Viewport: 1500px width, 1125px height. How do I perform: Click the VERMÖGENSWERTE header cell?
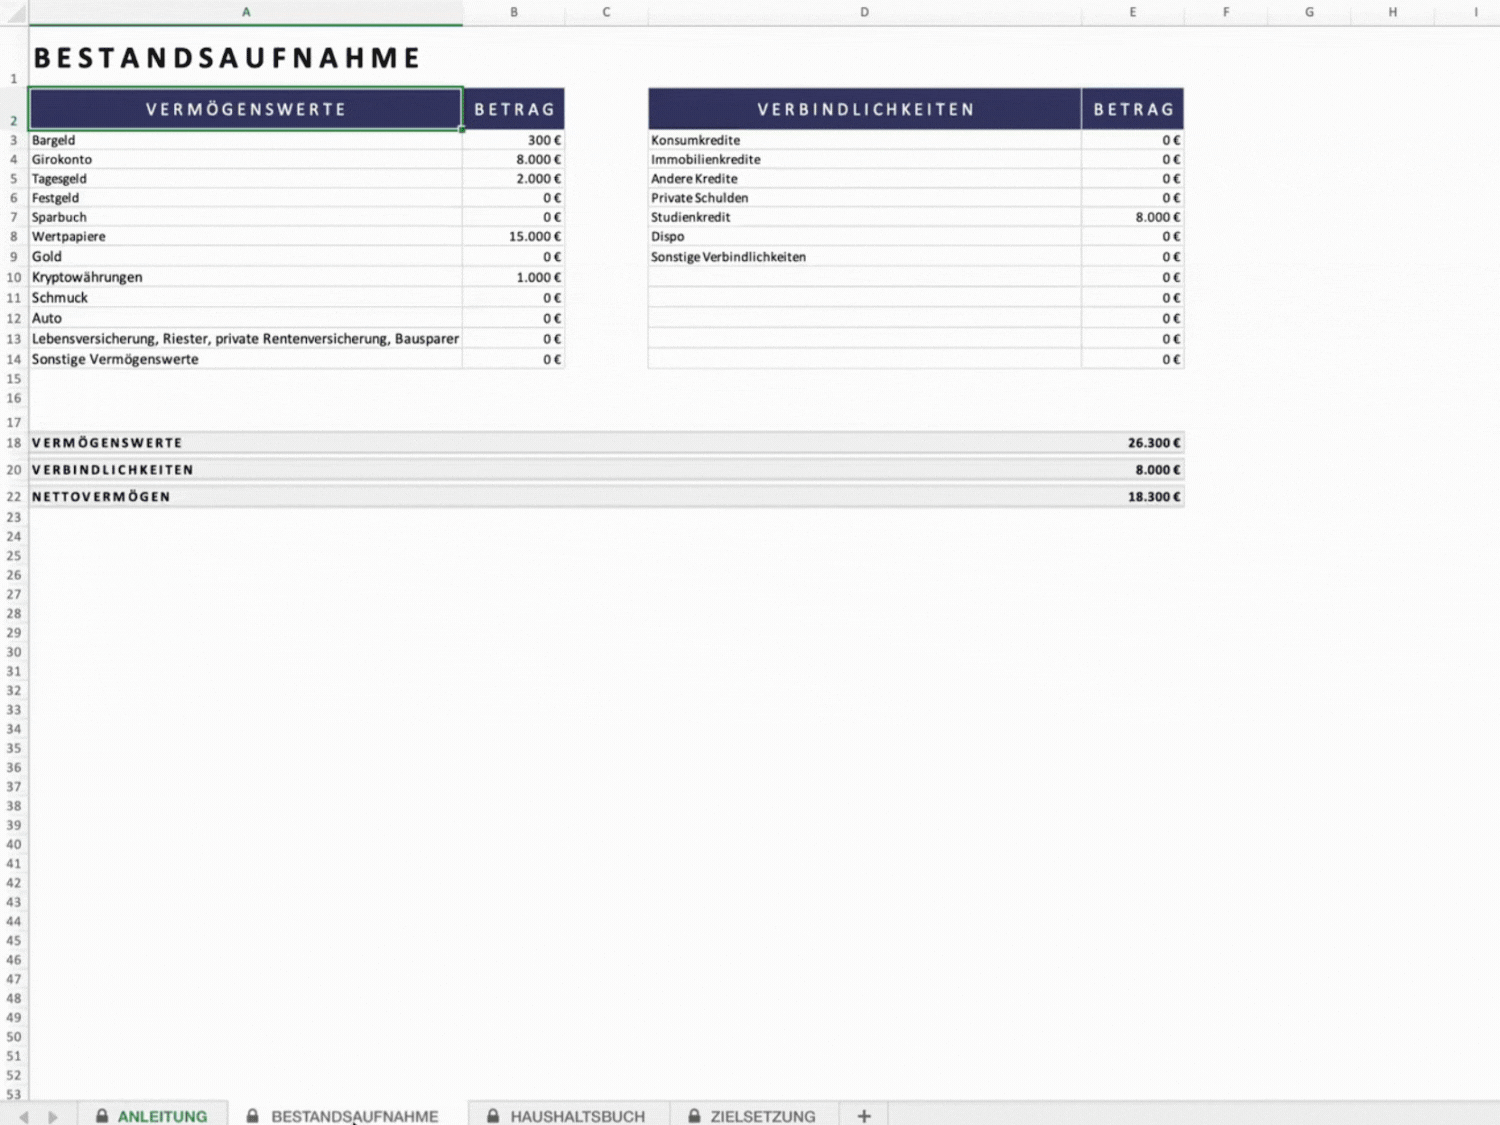point(246,109)
